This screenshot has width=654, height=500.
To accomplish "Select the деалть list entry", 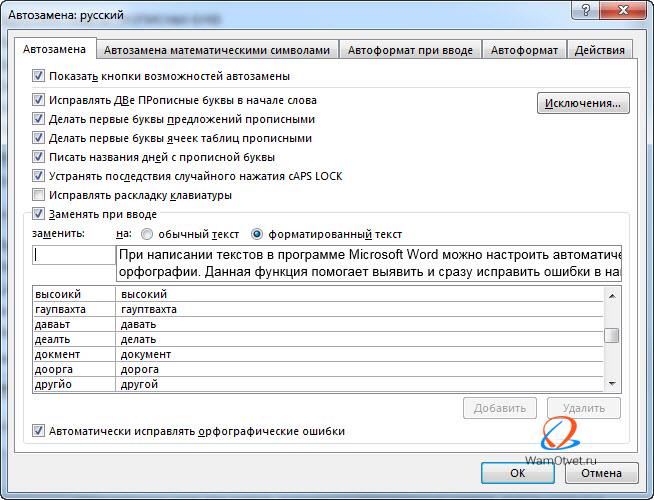I will tap(74, 339).
